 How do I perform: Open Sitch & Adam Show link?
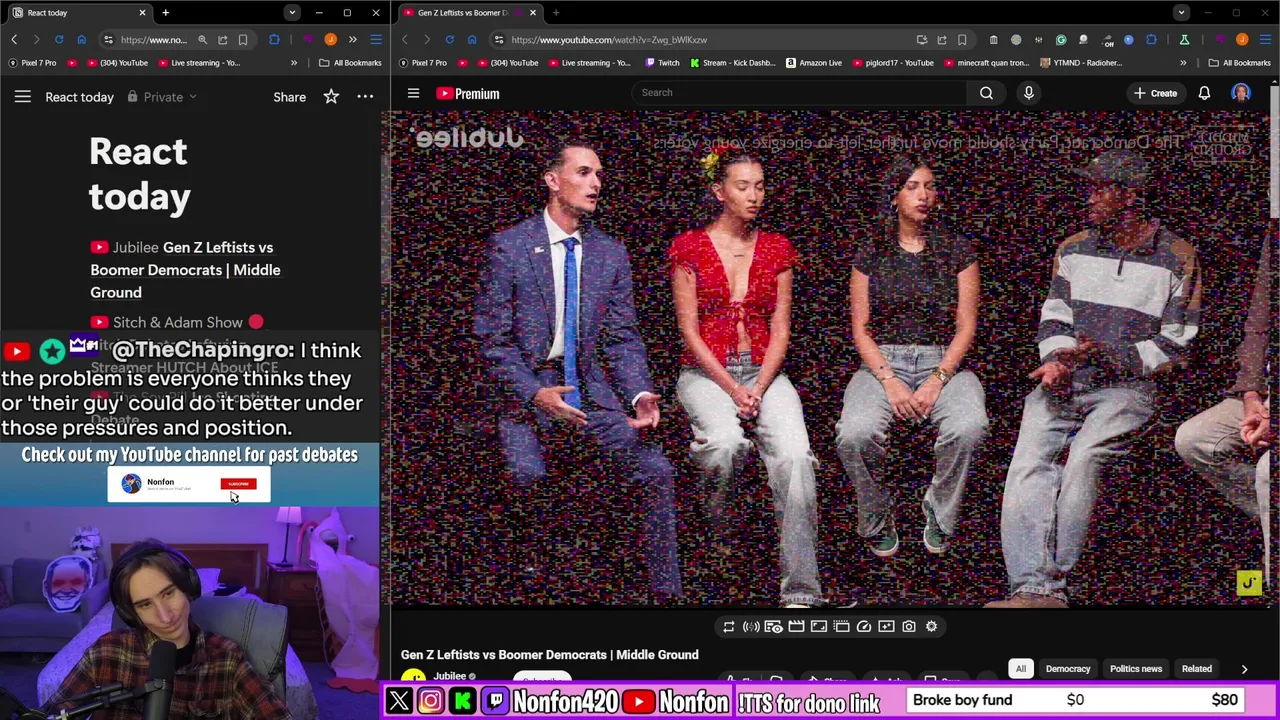pyautogui.click(x=177, y=322)
